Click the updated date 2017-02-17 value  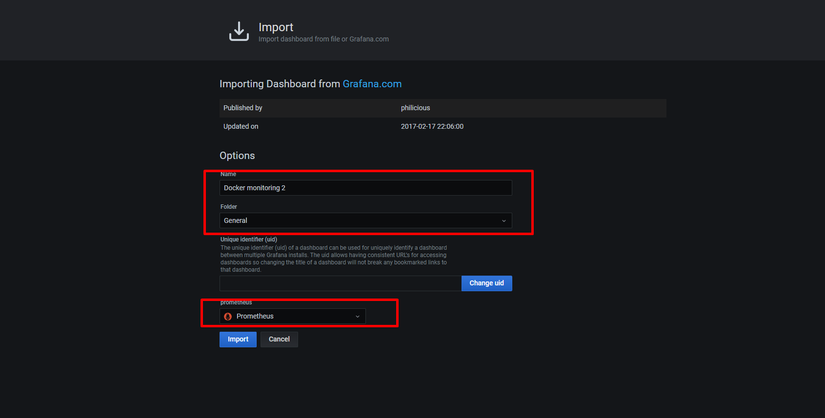coord(432,126)
